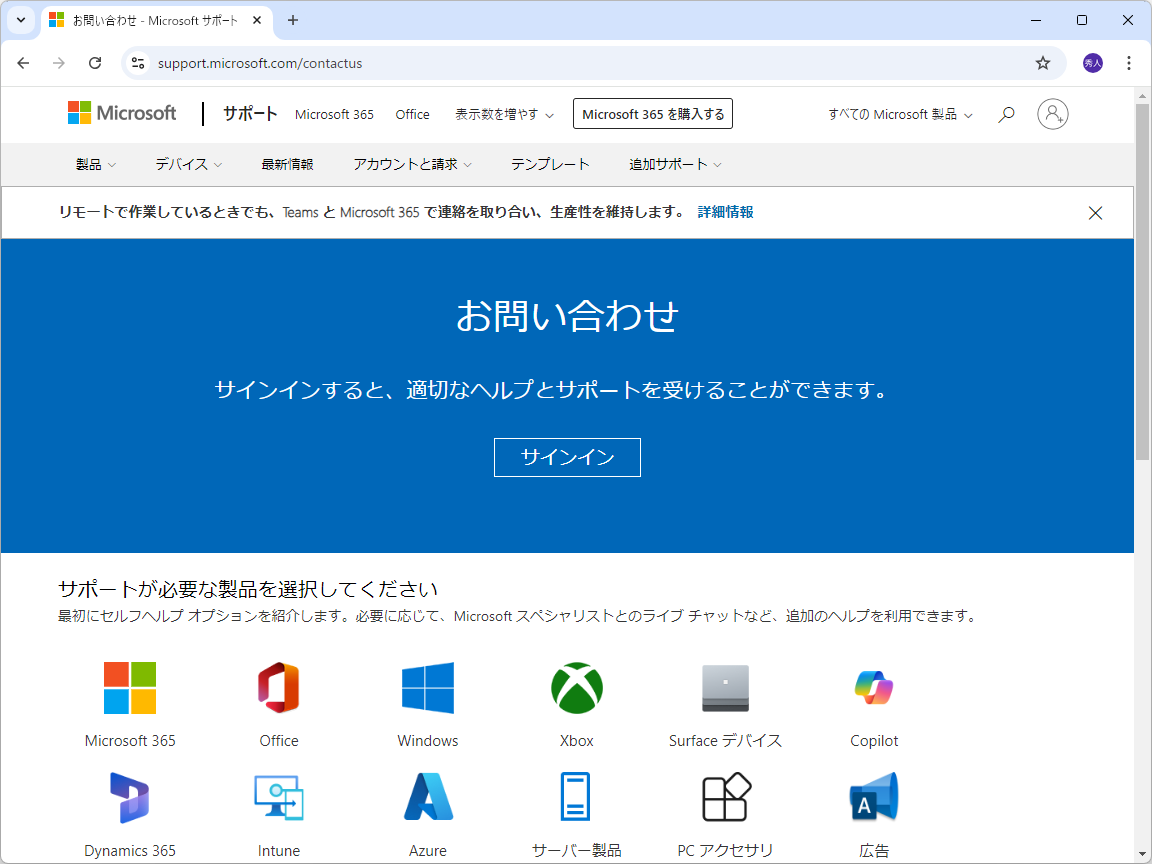
Task: Select the Surface デバイス icon
Action: (x=724, y=688)
